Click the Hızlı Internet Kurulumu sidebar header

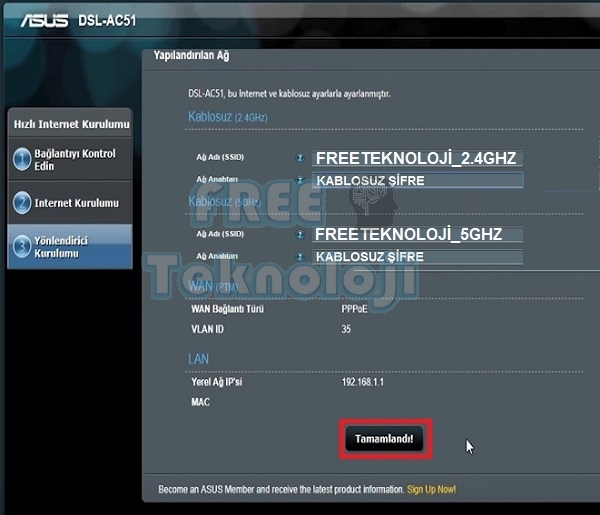[71, 124]
